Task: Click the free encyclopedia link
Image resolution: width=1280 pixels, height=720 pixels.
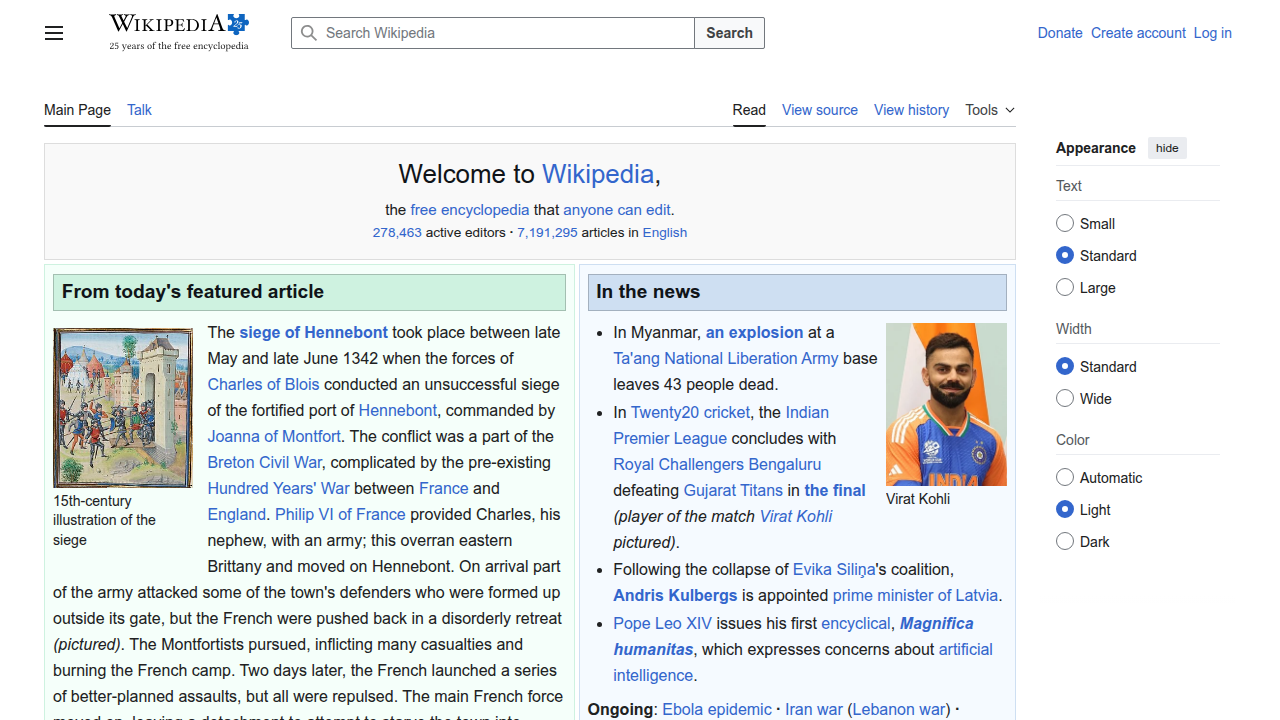Action: coord(470,210)
